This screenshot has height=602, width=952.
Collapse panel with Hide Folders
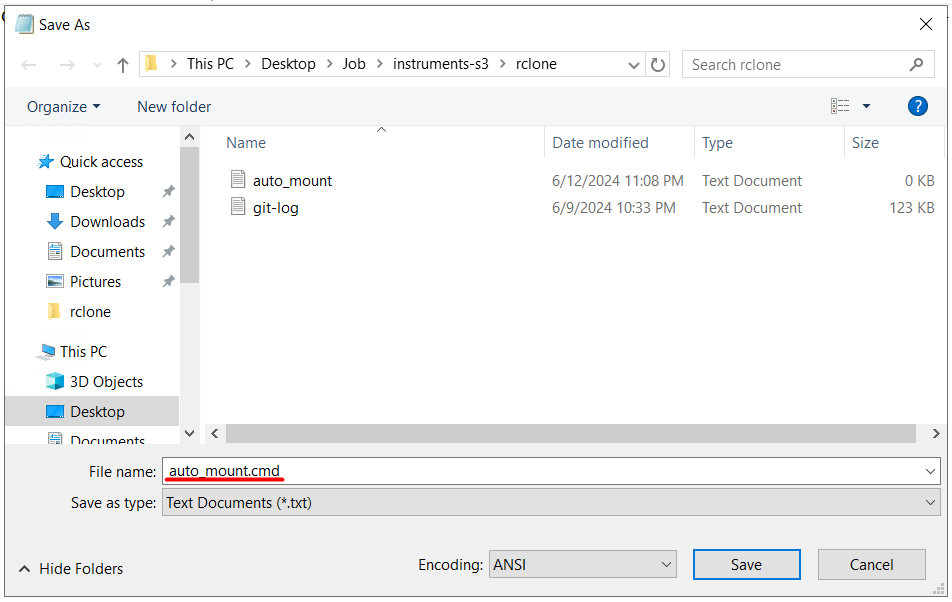tap(71, 569)
